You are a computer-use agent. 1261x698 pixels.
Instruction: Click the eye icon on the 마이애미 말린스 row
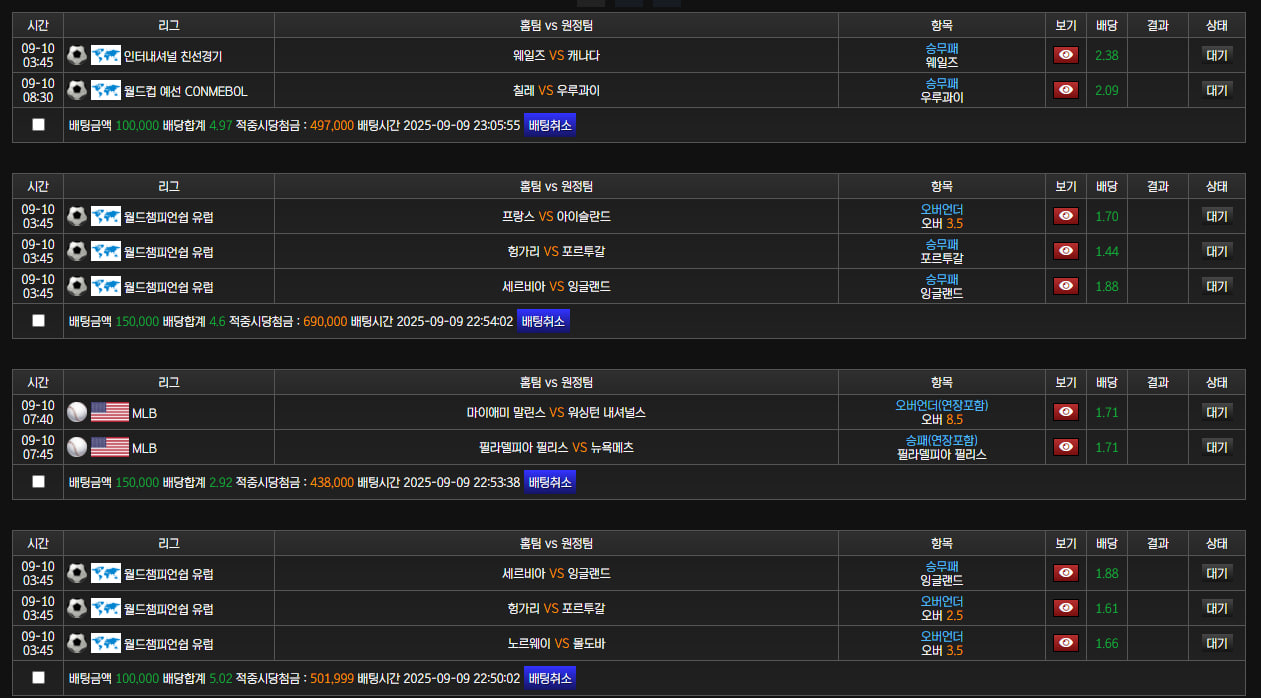click(1065, 411)
